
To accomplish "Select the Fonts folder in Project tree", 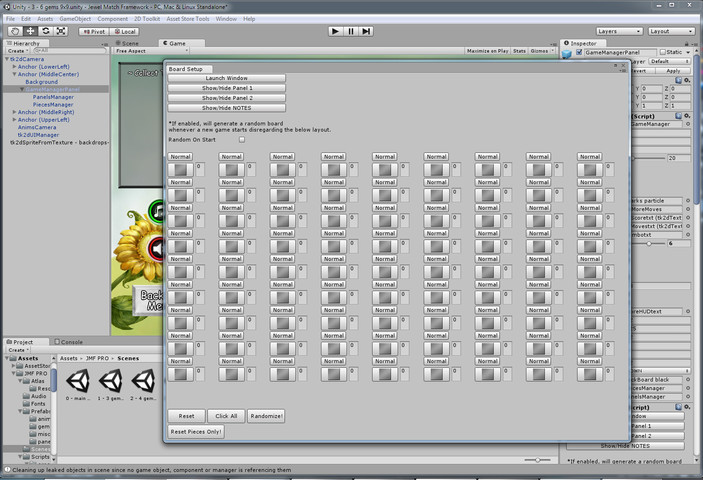I will [38, 404].
